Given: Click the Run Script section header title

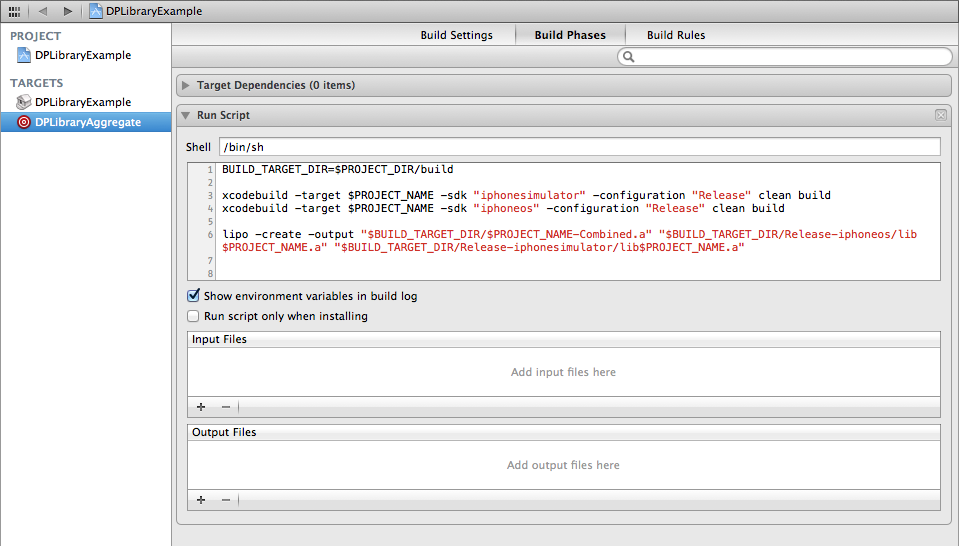Looking at the screenshot, I should (223, 115).
